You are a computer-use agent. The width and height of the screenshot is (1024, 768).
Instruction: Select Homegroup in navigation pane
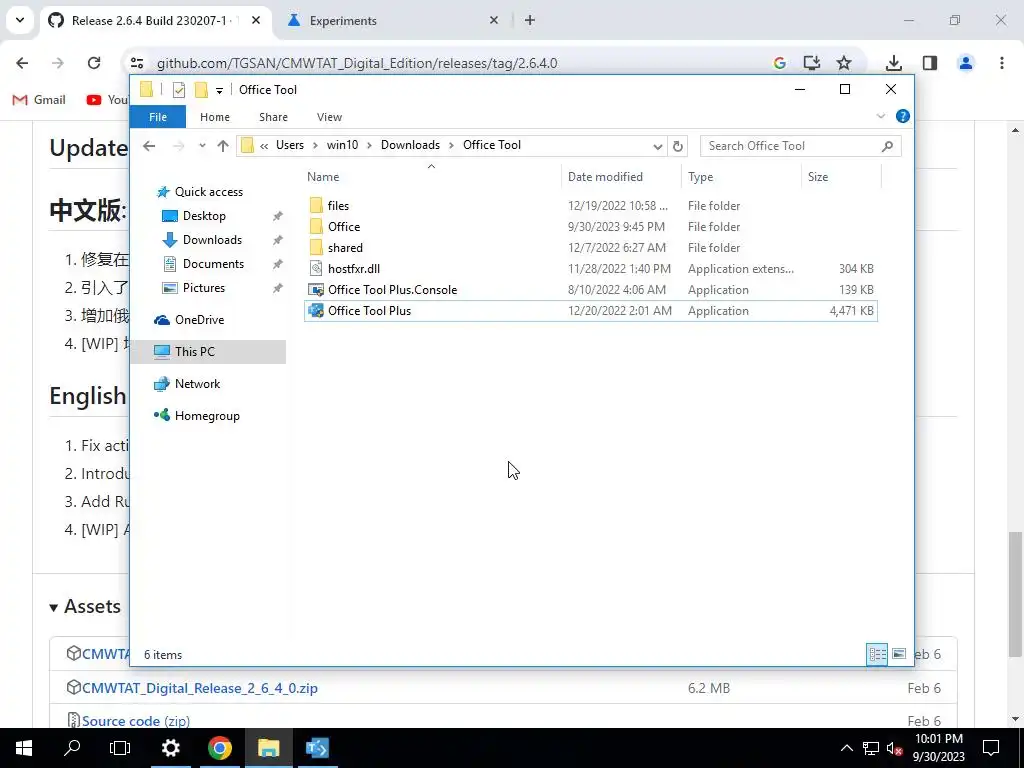[207, 415]
